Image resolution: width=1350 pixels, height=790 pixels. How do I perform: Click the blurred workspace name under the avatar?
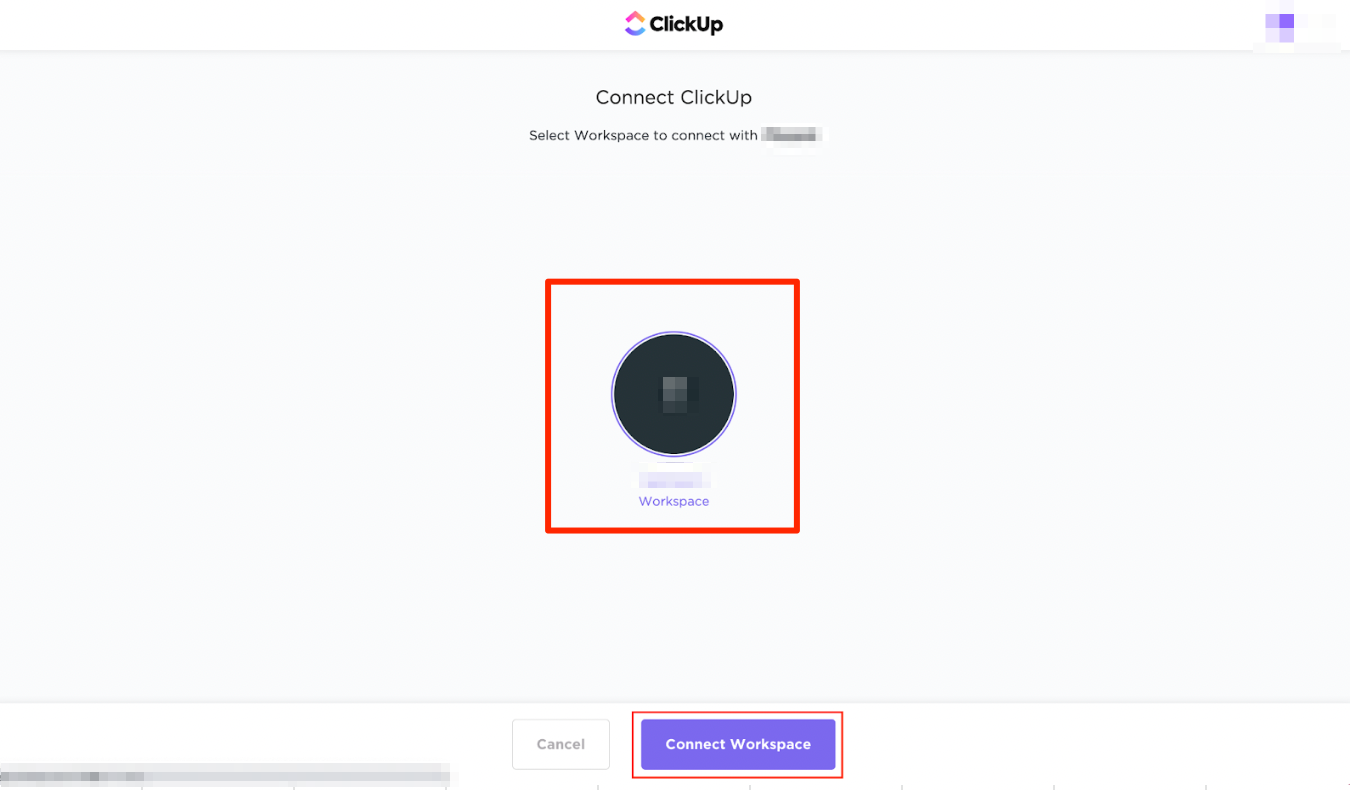pos(673,481)
